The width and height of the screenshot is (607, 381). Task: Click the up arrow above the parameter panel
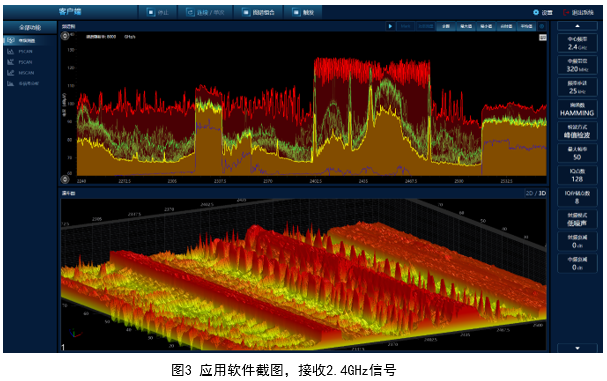pos(577,26)
